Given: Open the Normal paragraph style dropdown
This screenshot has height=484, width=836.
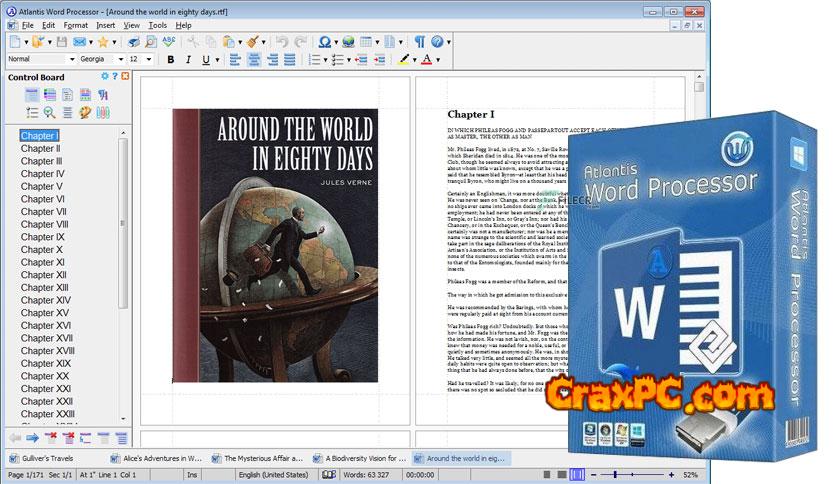Looking at the screenshot, I should click(x=70, y=60).
